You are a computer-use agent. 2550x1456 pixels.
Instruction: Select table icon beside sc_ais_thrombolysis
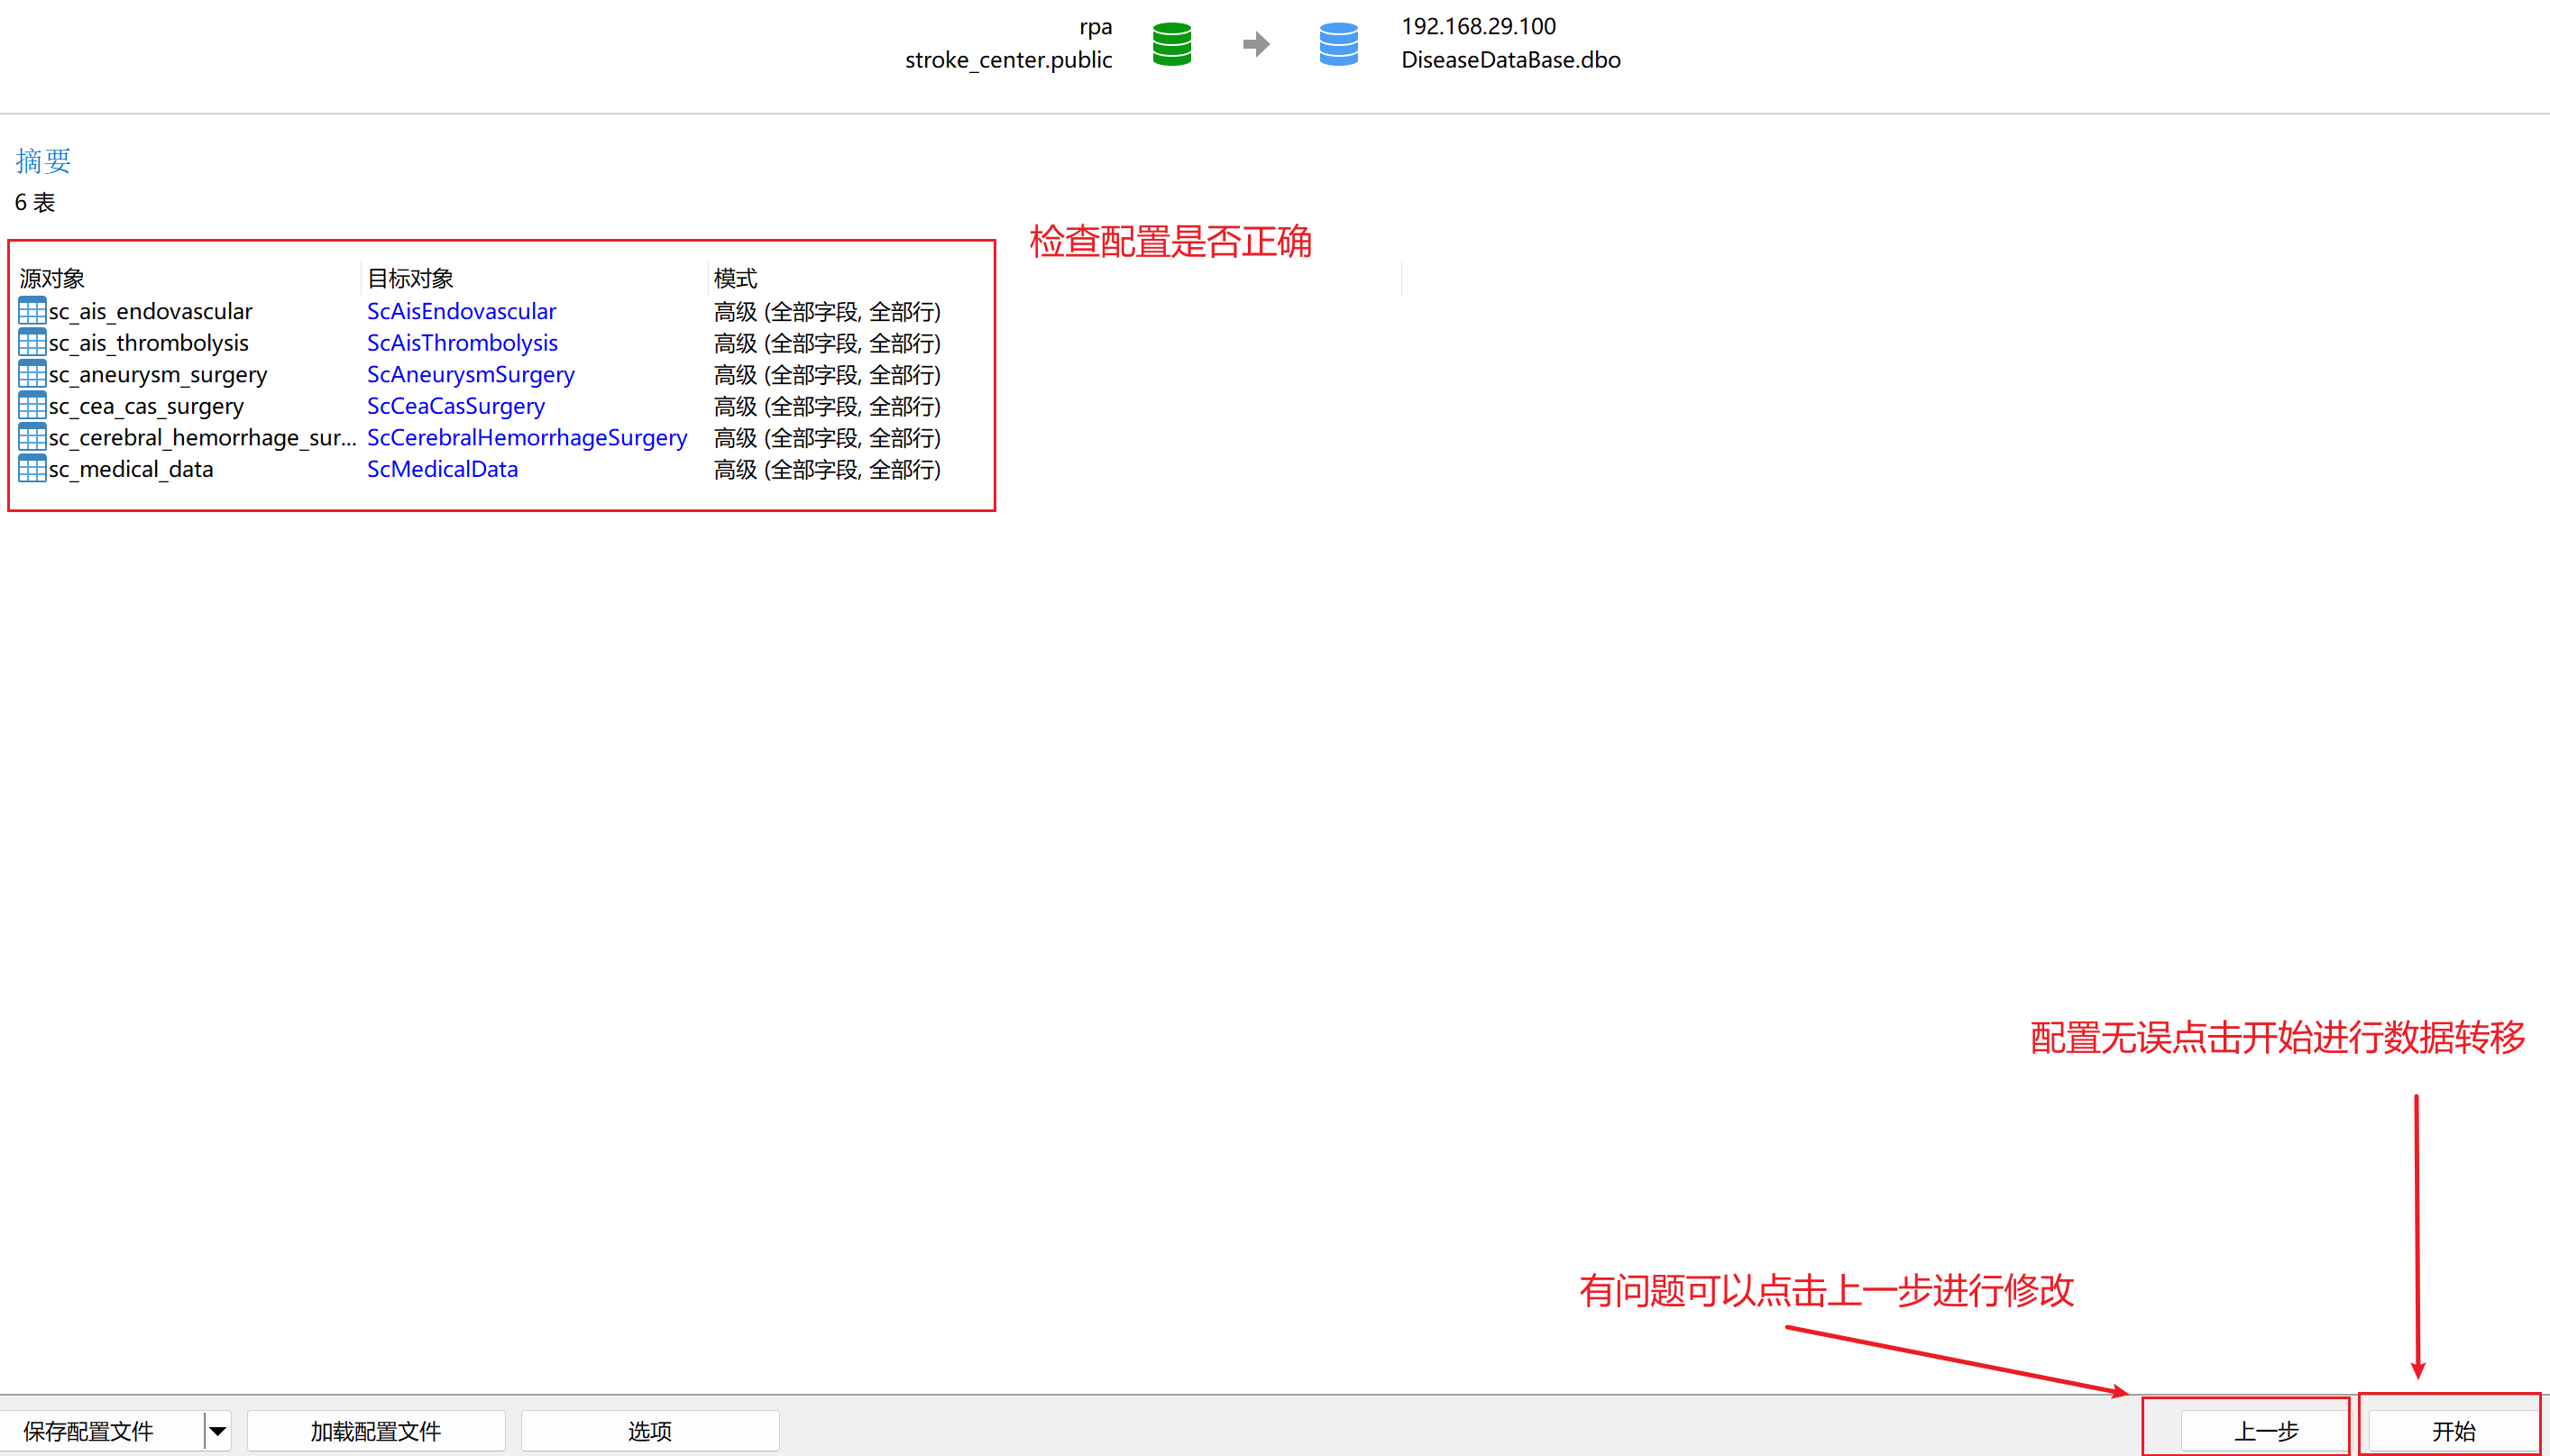32,343
